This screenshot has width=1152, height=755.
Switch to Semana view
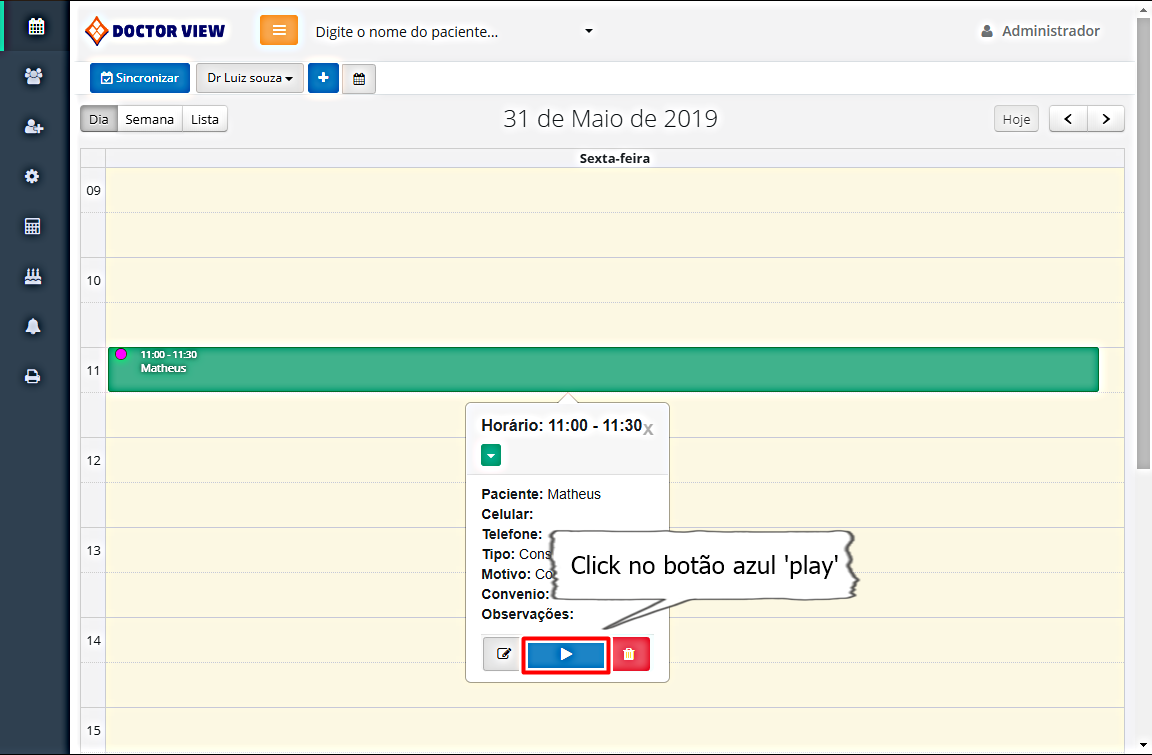pos(149,119)
